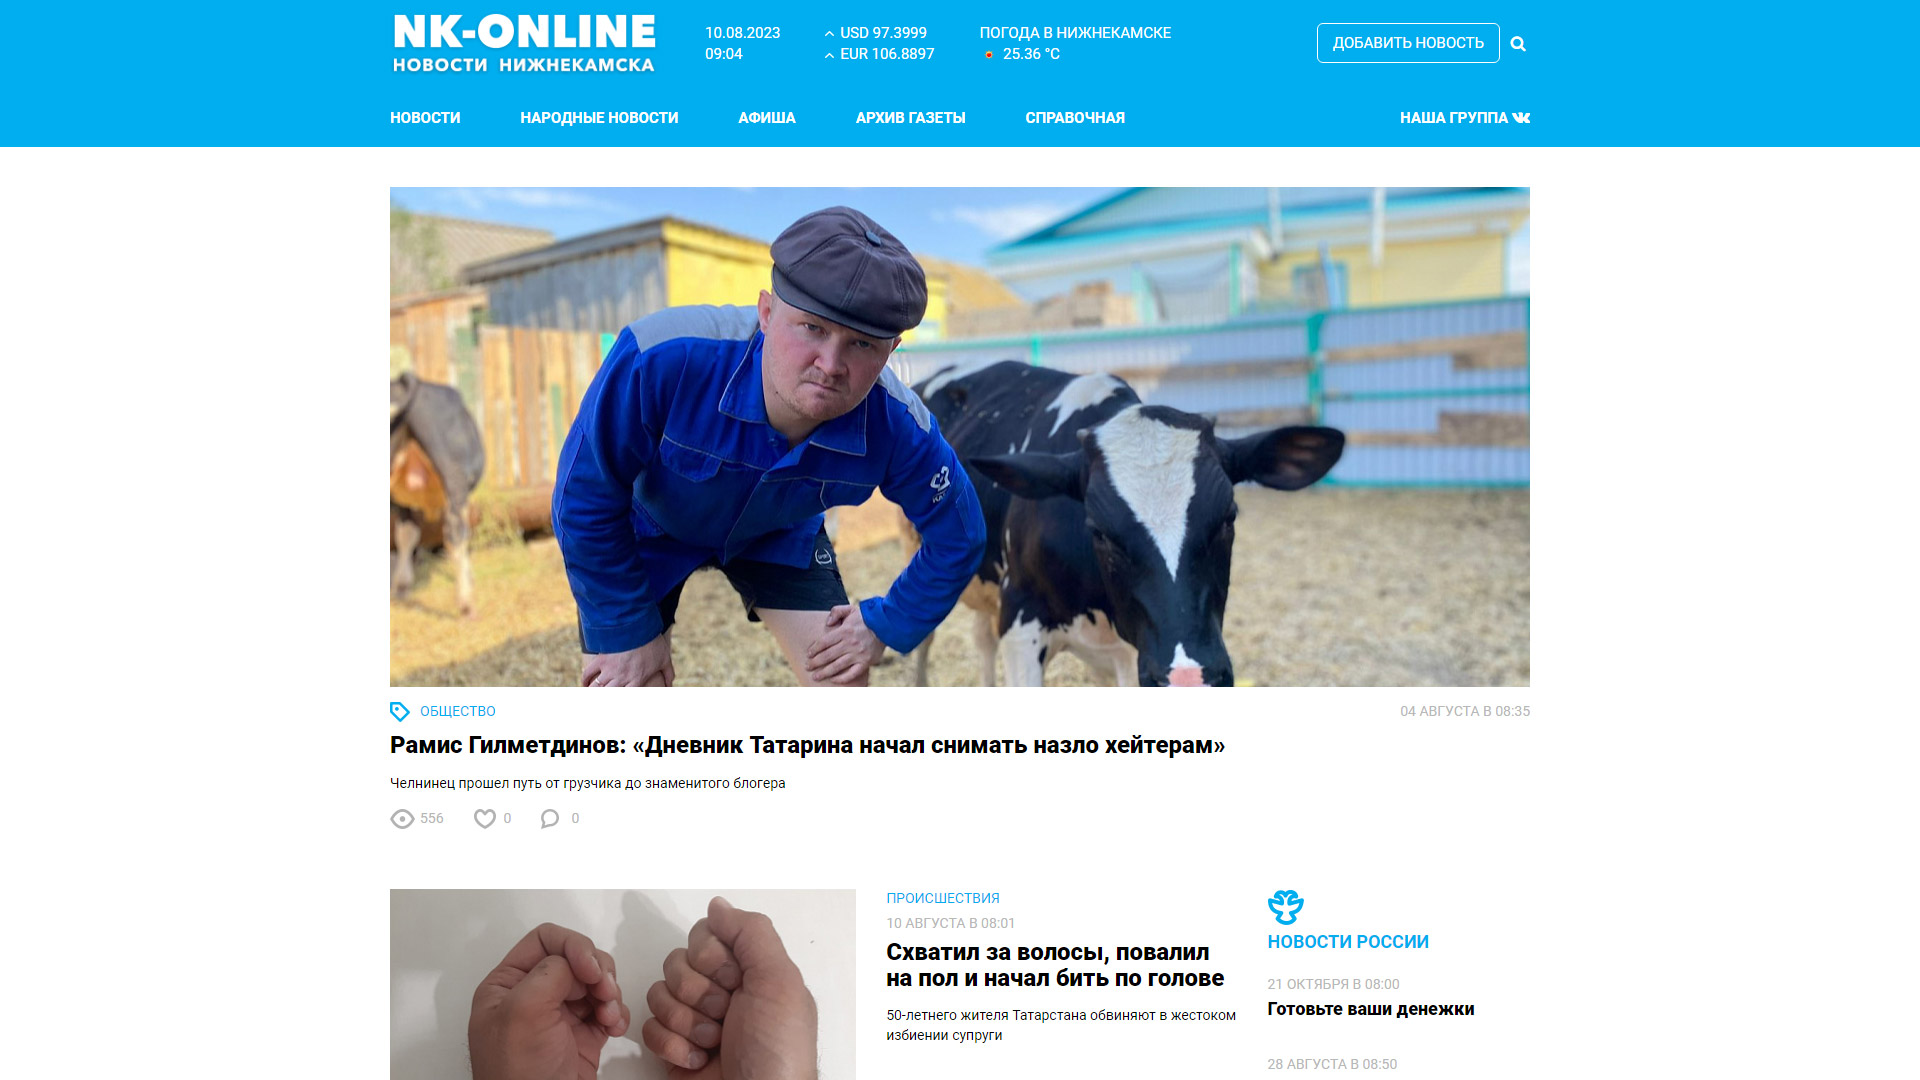Open the НОВОСТИ menu item
Viewport: 1920px width, 1080px height.
pyautogui.click(x=425, y=118)
